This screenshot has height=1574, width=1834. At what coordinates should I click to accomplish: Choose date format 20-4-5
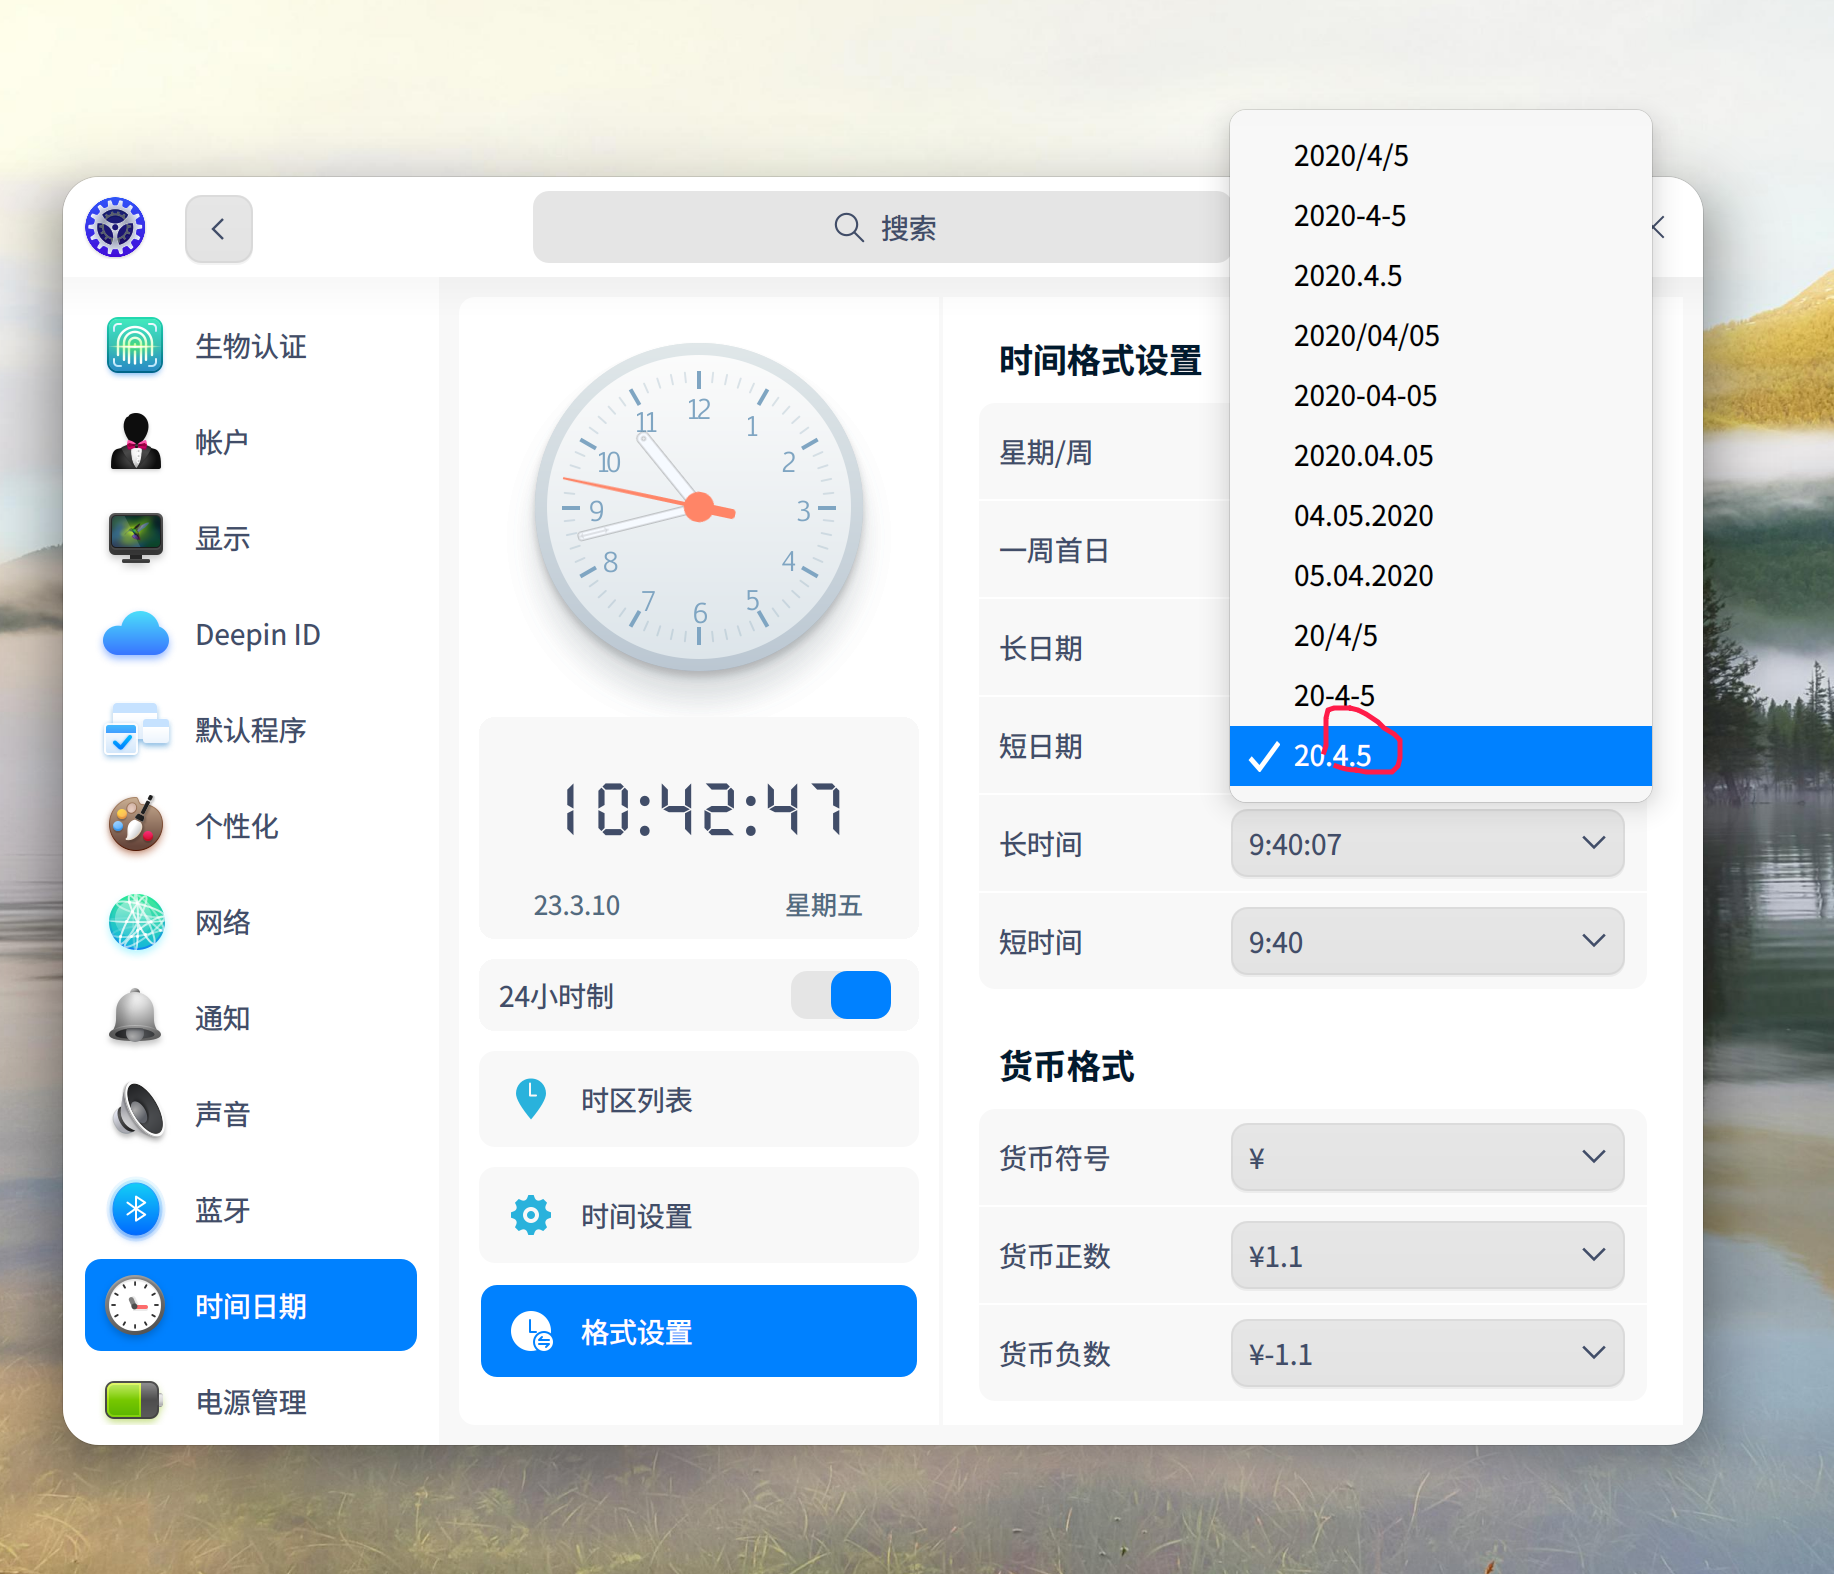click(x=1440, y=696)
